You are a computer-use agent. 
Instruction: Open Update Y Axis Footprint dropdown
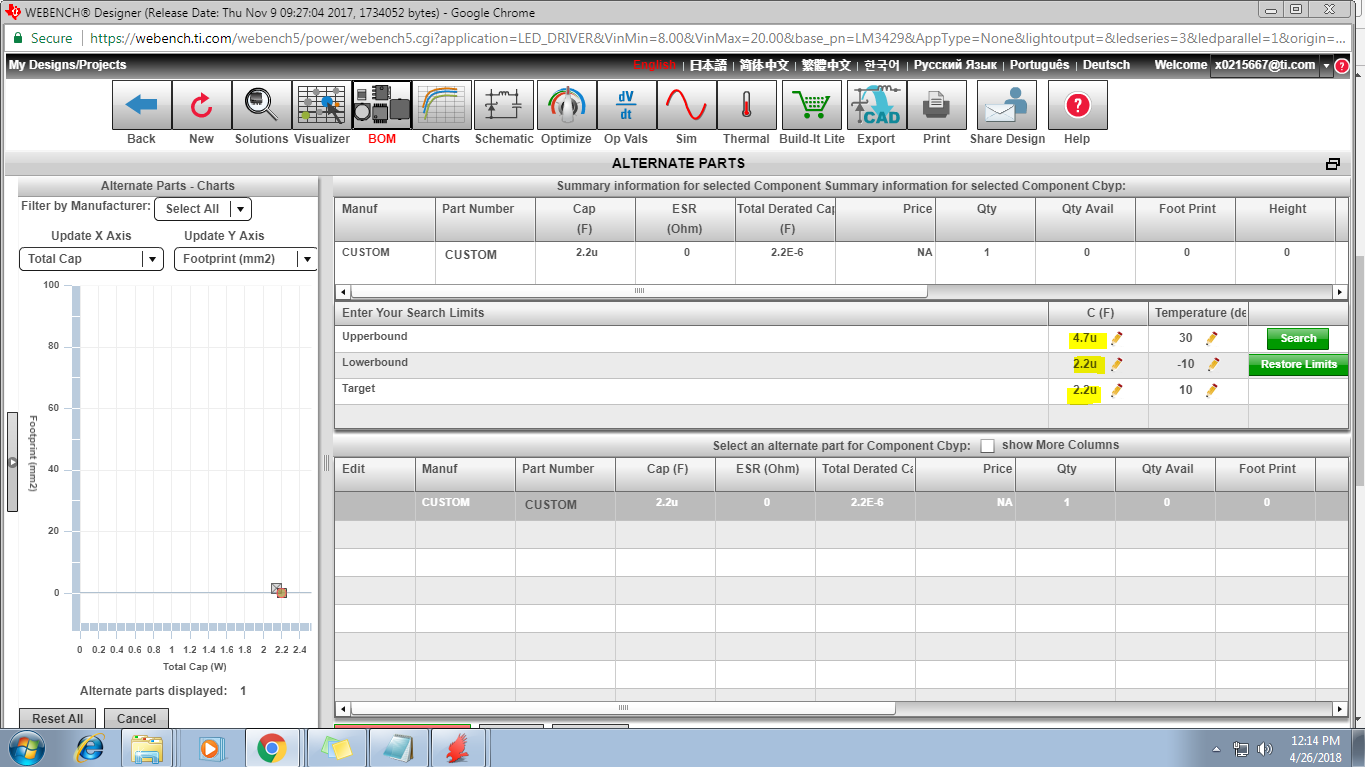245,259
